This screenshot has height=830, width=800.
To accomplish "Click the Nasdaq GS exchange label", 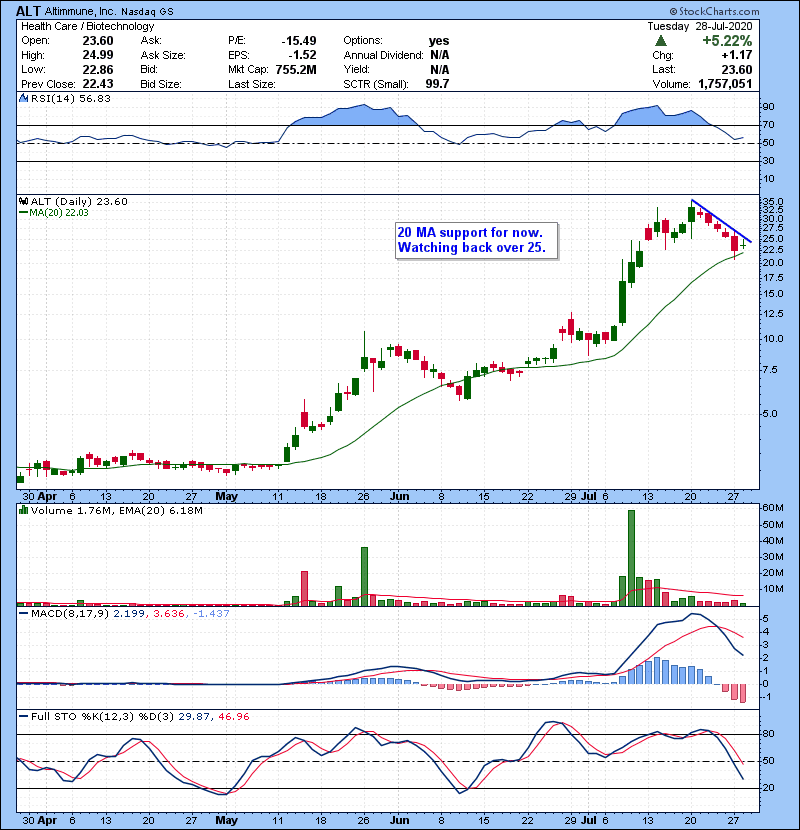I will point(147,12).
